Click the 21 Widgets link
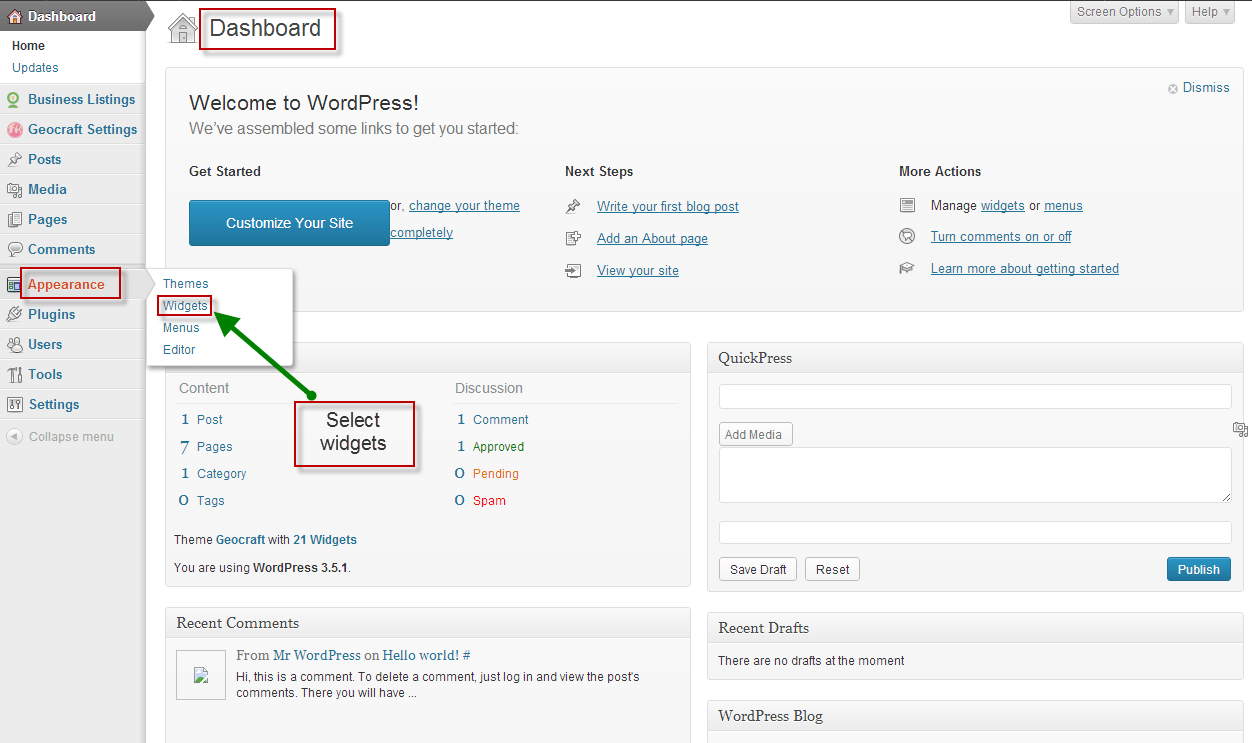 pos(325,540)
